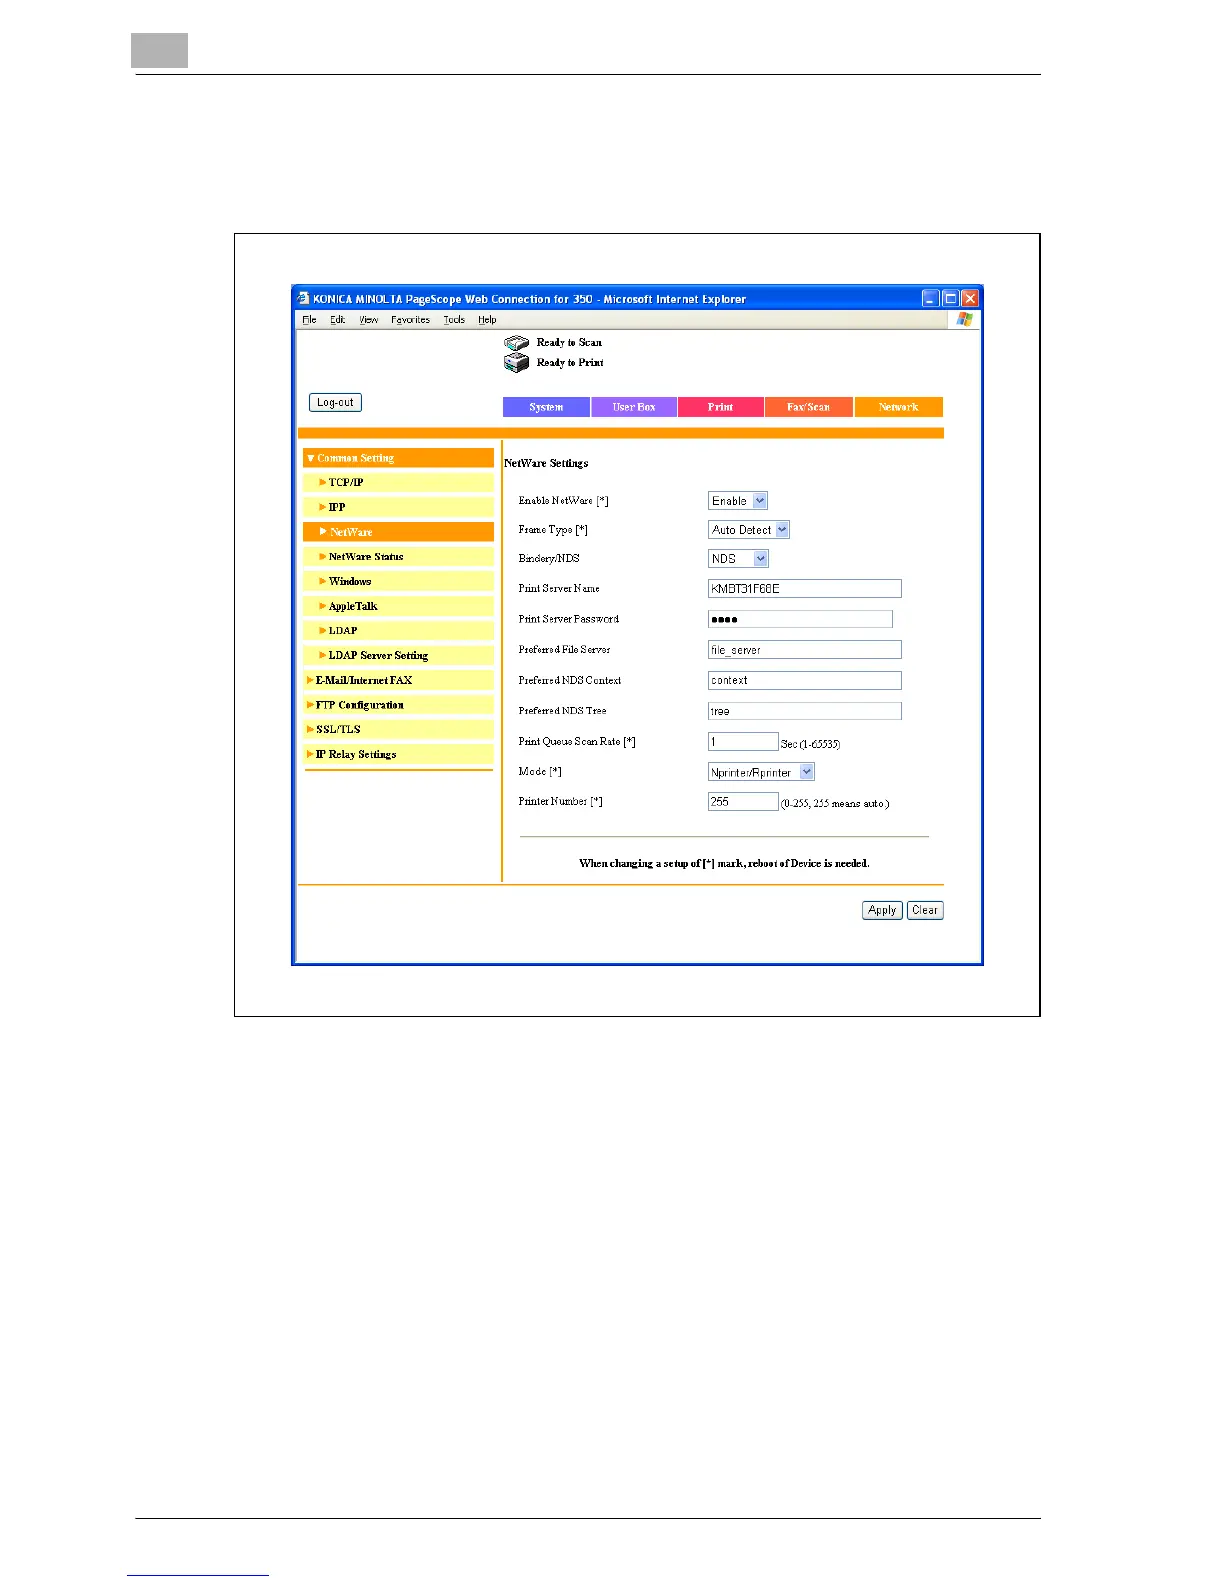
Task: Click the NetWare Settings heading
Action: pos(546,463)
